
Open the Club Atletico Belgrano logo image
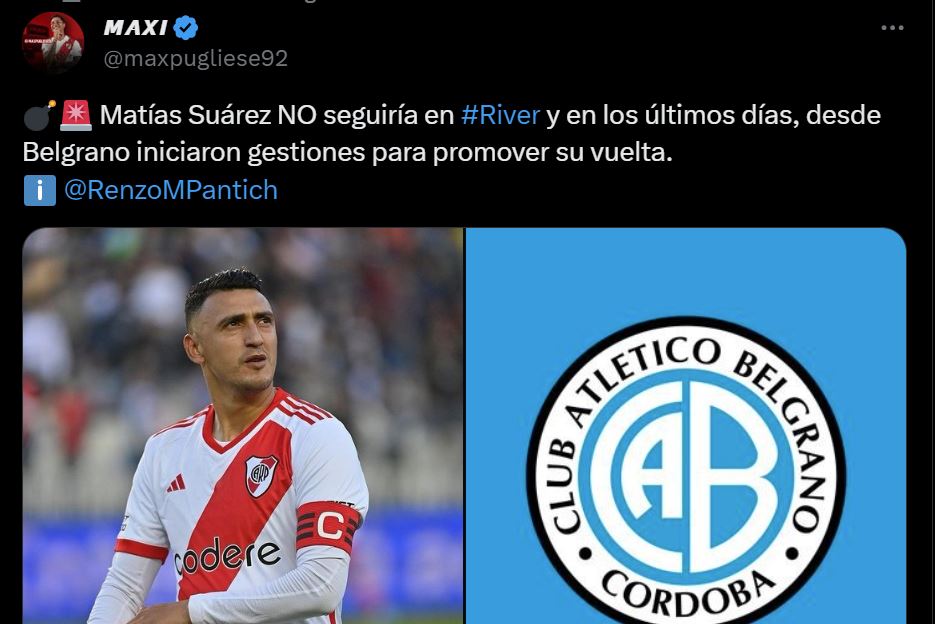[686, 426]
